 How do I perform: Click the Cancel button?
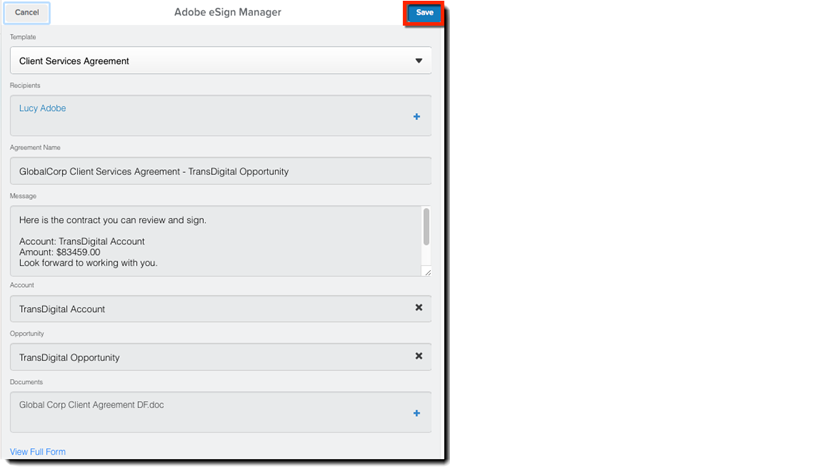[27, 13]
